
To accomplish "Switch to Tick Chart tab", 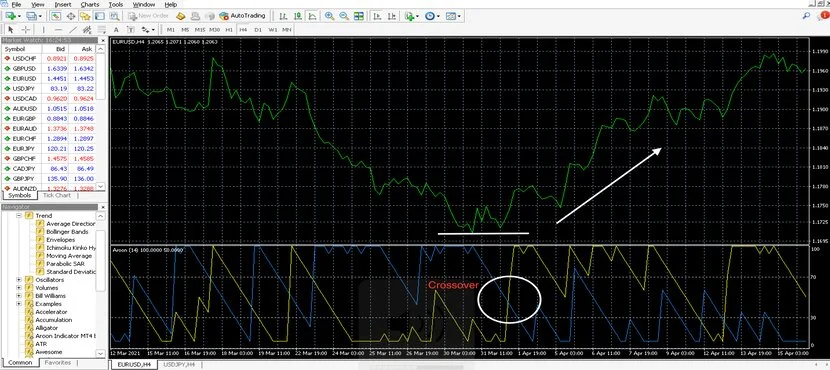I will (57, 195).
